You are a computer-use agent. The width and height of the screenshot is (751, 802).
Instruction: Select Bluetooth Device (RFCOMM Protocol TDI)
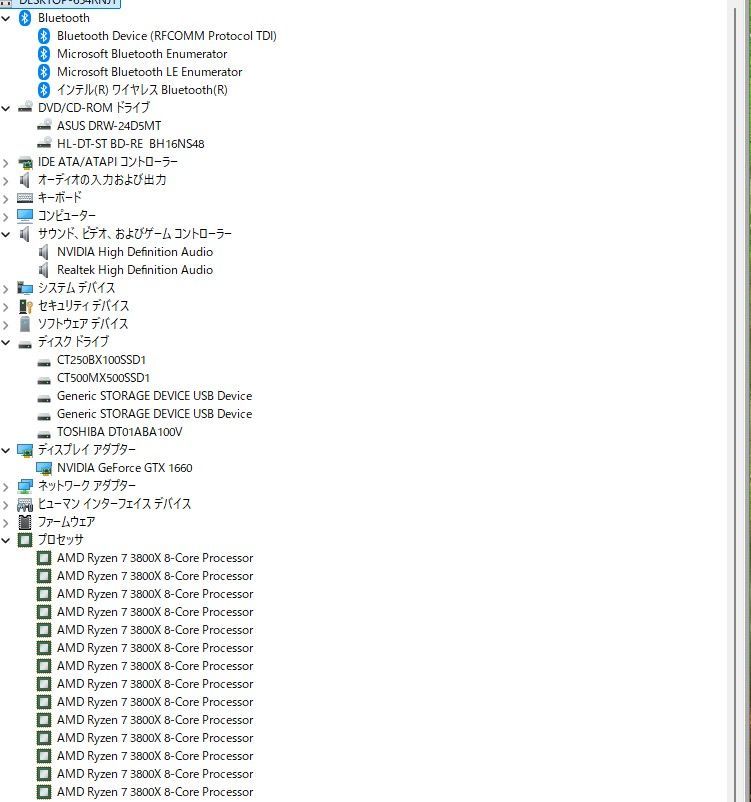point(167,36)
